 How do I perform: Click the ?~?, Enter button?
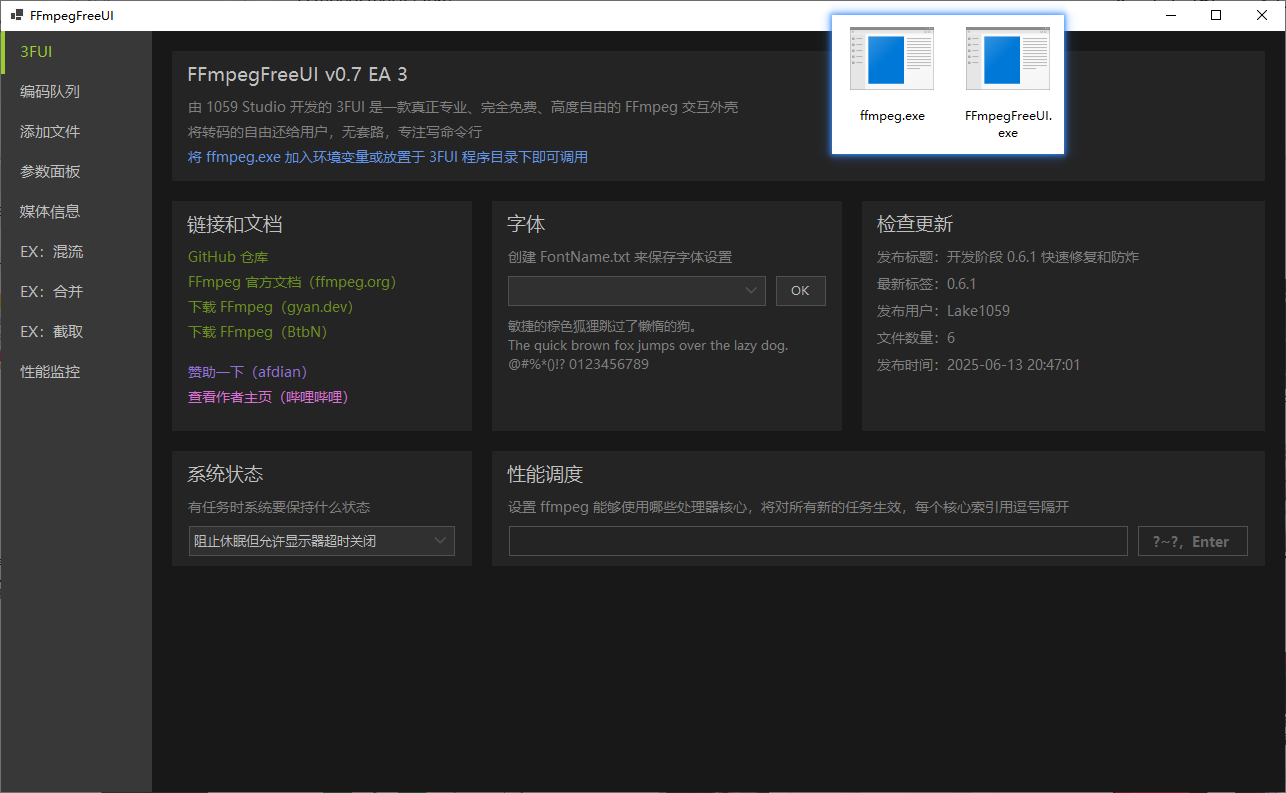[1193, 541]
